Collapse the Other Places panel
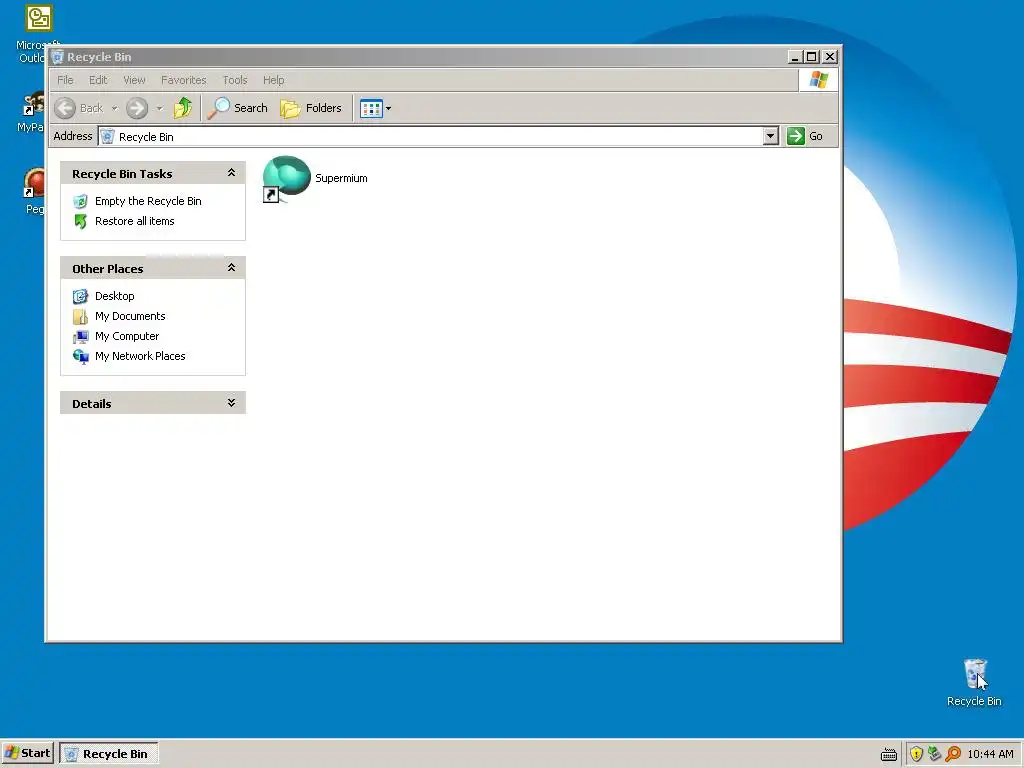Viewport: 1024px width, 768px height. (231, 268)
